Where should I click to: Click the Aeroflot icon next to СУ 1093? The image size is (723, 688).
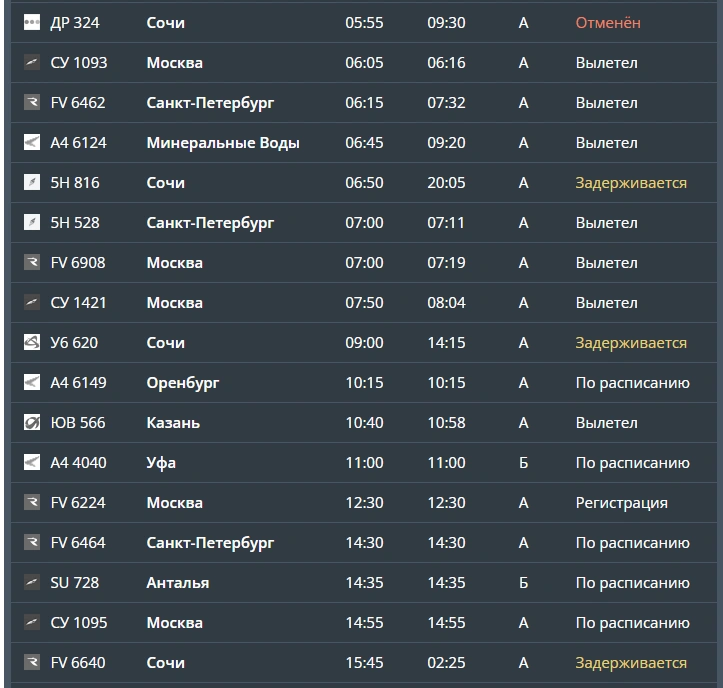click(x=32, y=62)
